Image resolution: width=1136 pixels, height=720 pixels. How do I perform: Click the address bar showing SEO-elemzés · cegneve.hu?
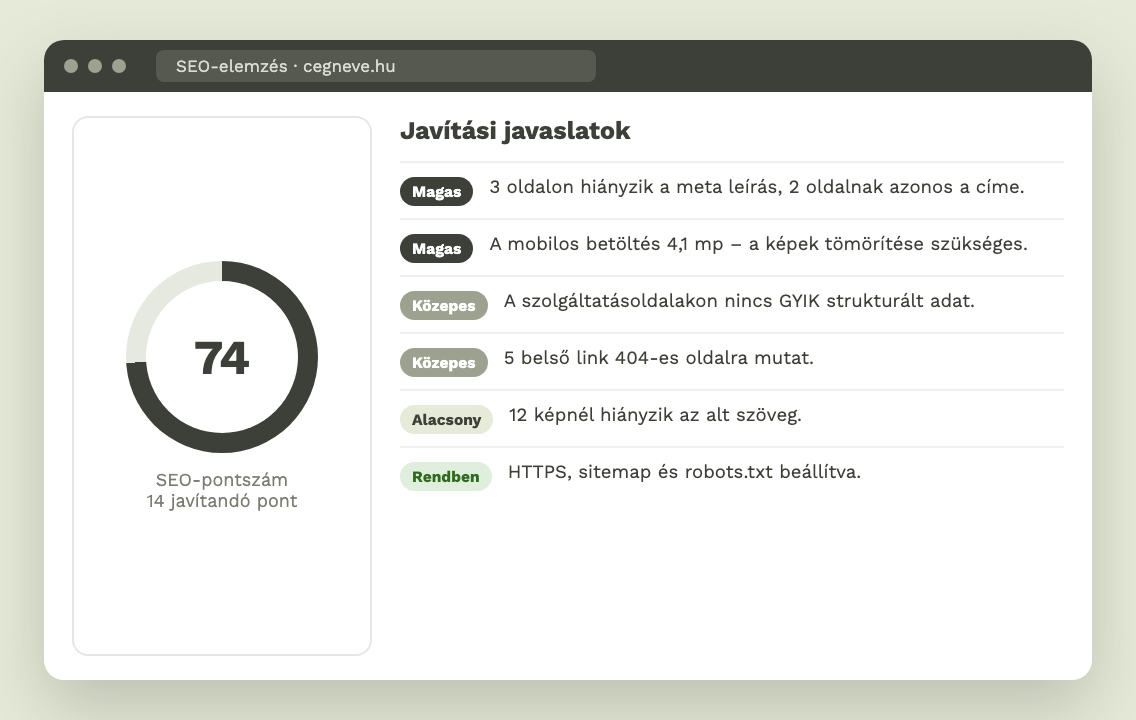pos(375,66)
